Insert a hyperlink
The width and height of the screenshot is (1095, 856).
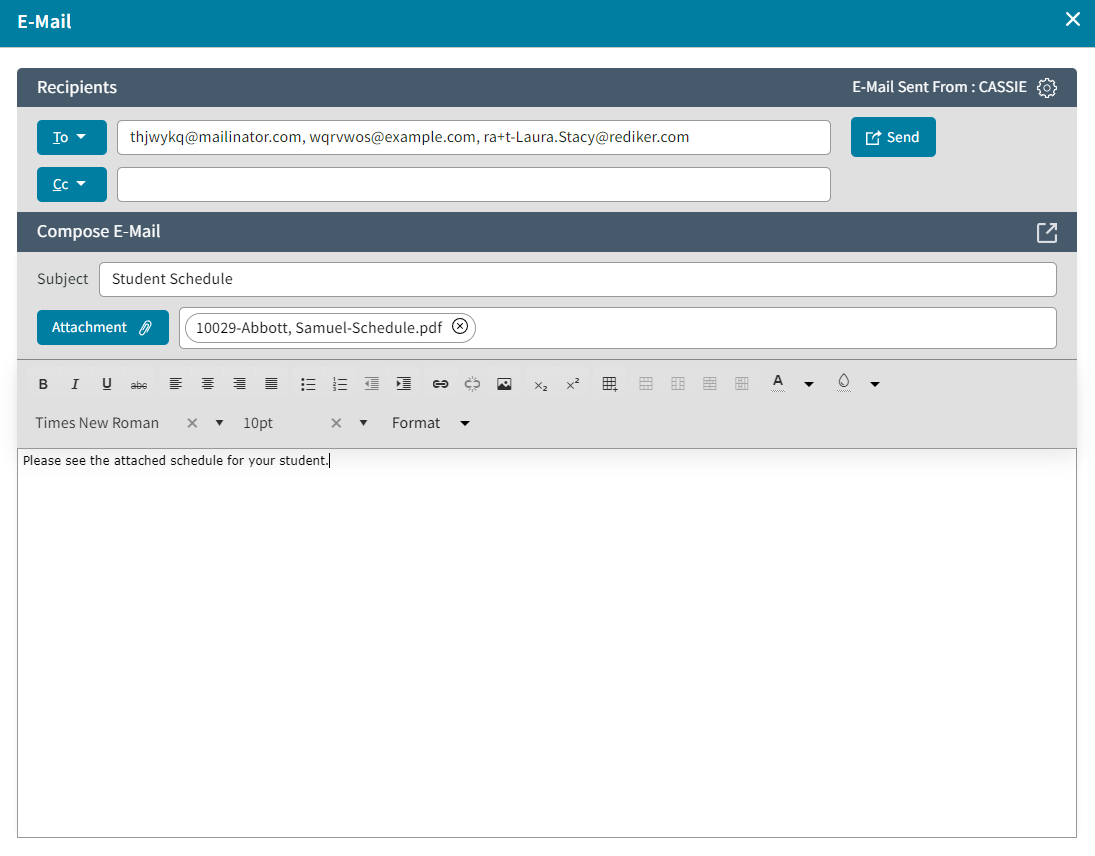440,384
